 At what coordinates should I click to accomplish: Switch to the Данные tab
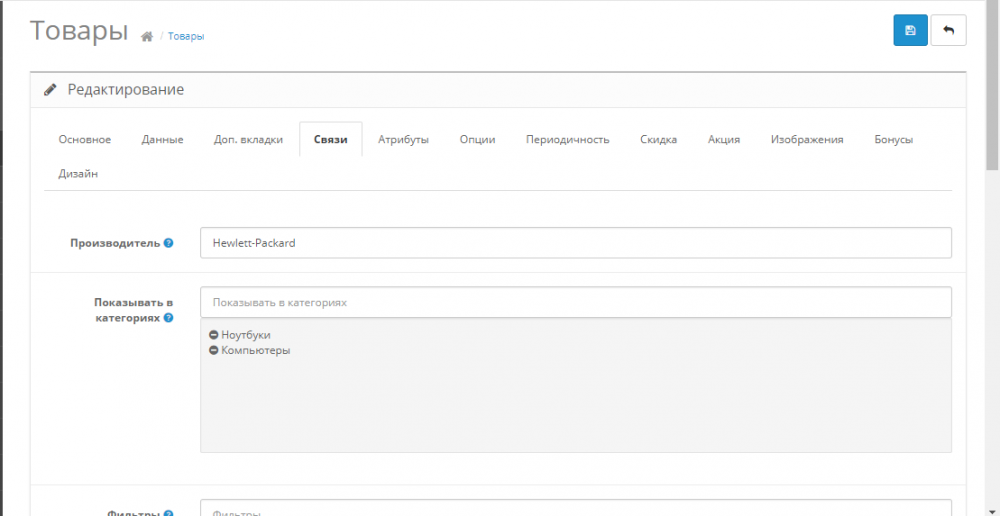pos(163,140)
